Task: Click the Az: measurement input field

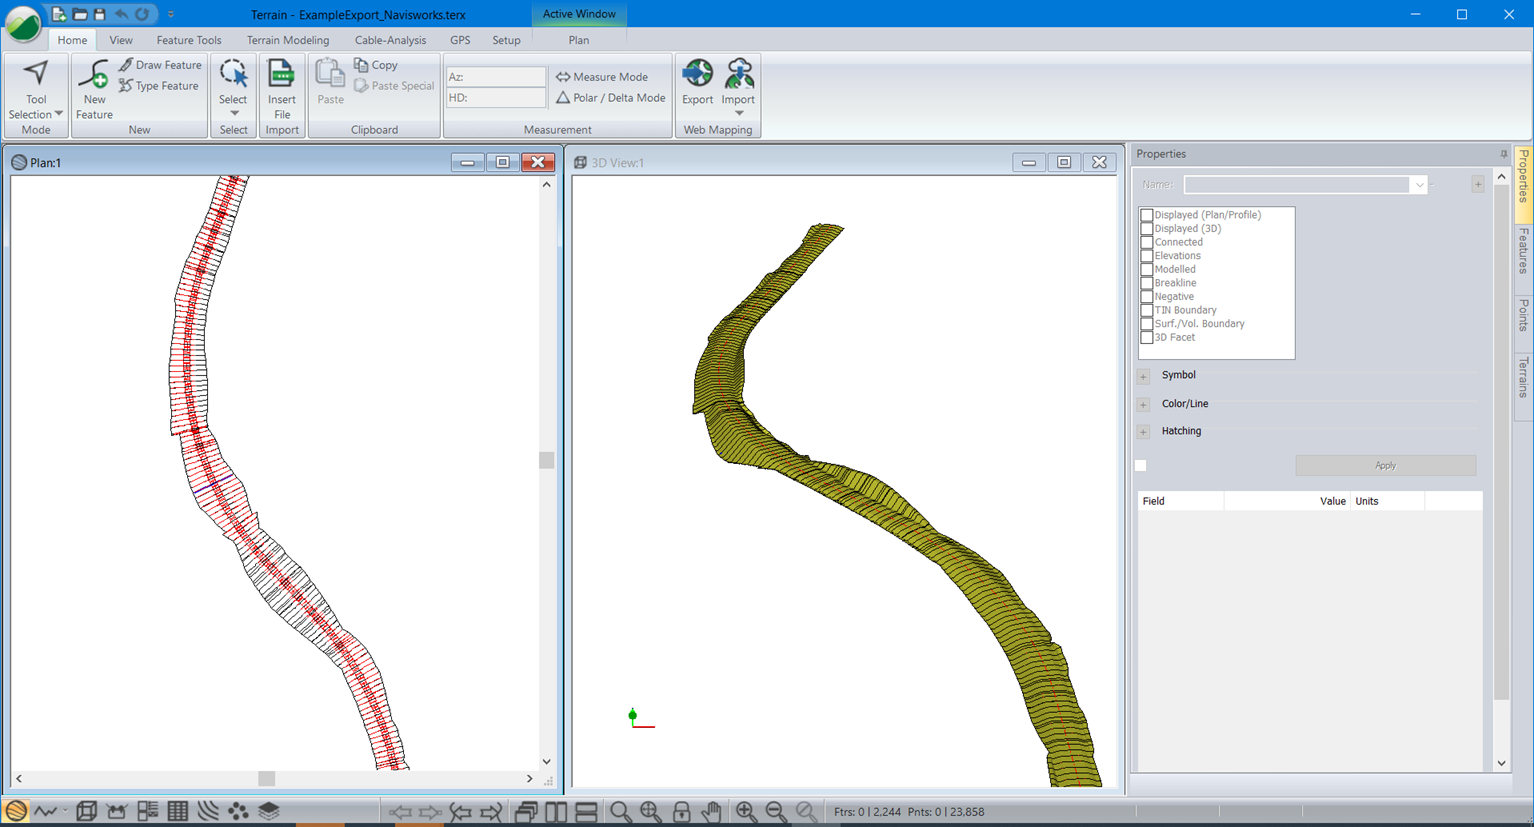Action: point(496,77)
